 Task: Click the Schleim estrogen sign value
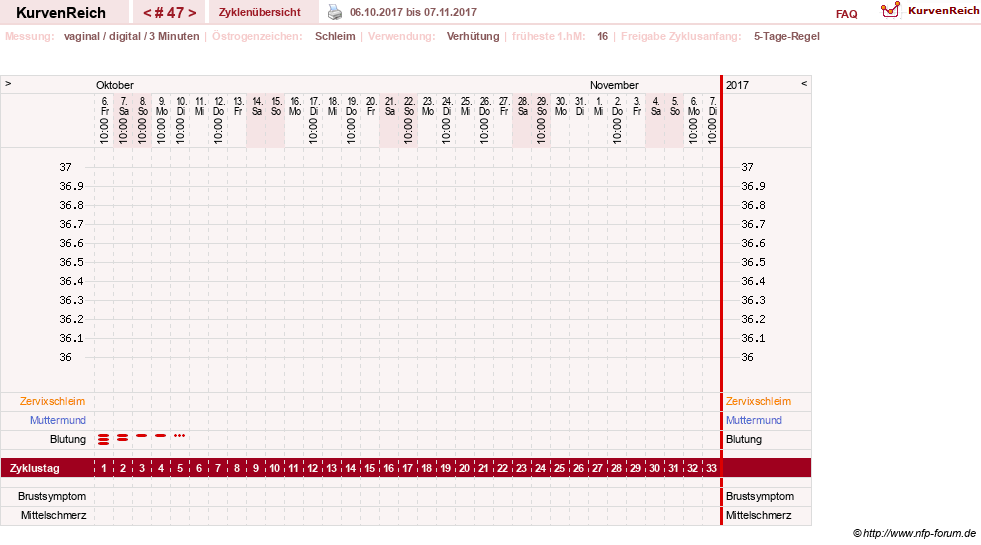(x=335, y=36)
